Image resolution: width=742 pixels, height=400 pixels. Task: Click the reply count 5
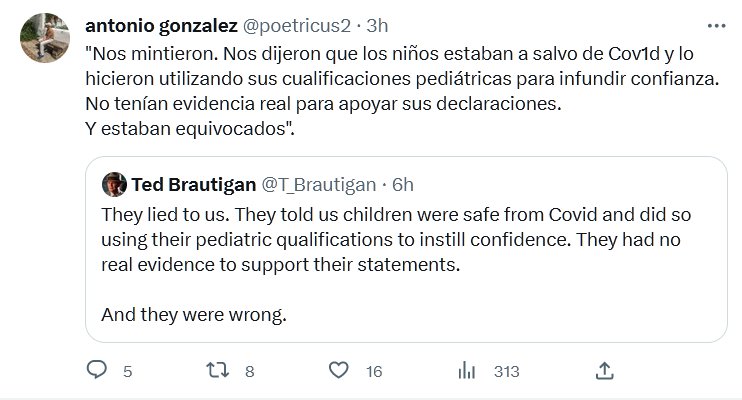click(127, 372)
